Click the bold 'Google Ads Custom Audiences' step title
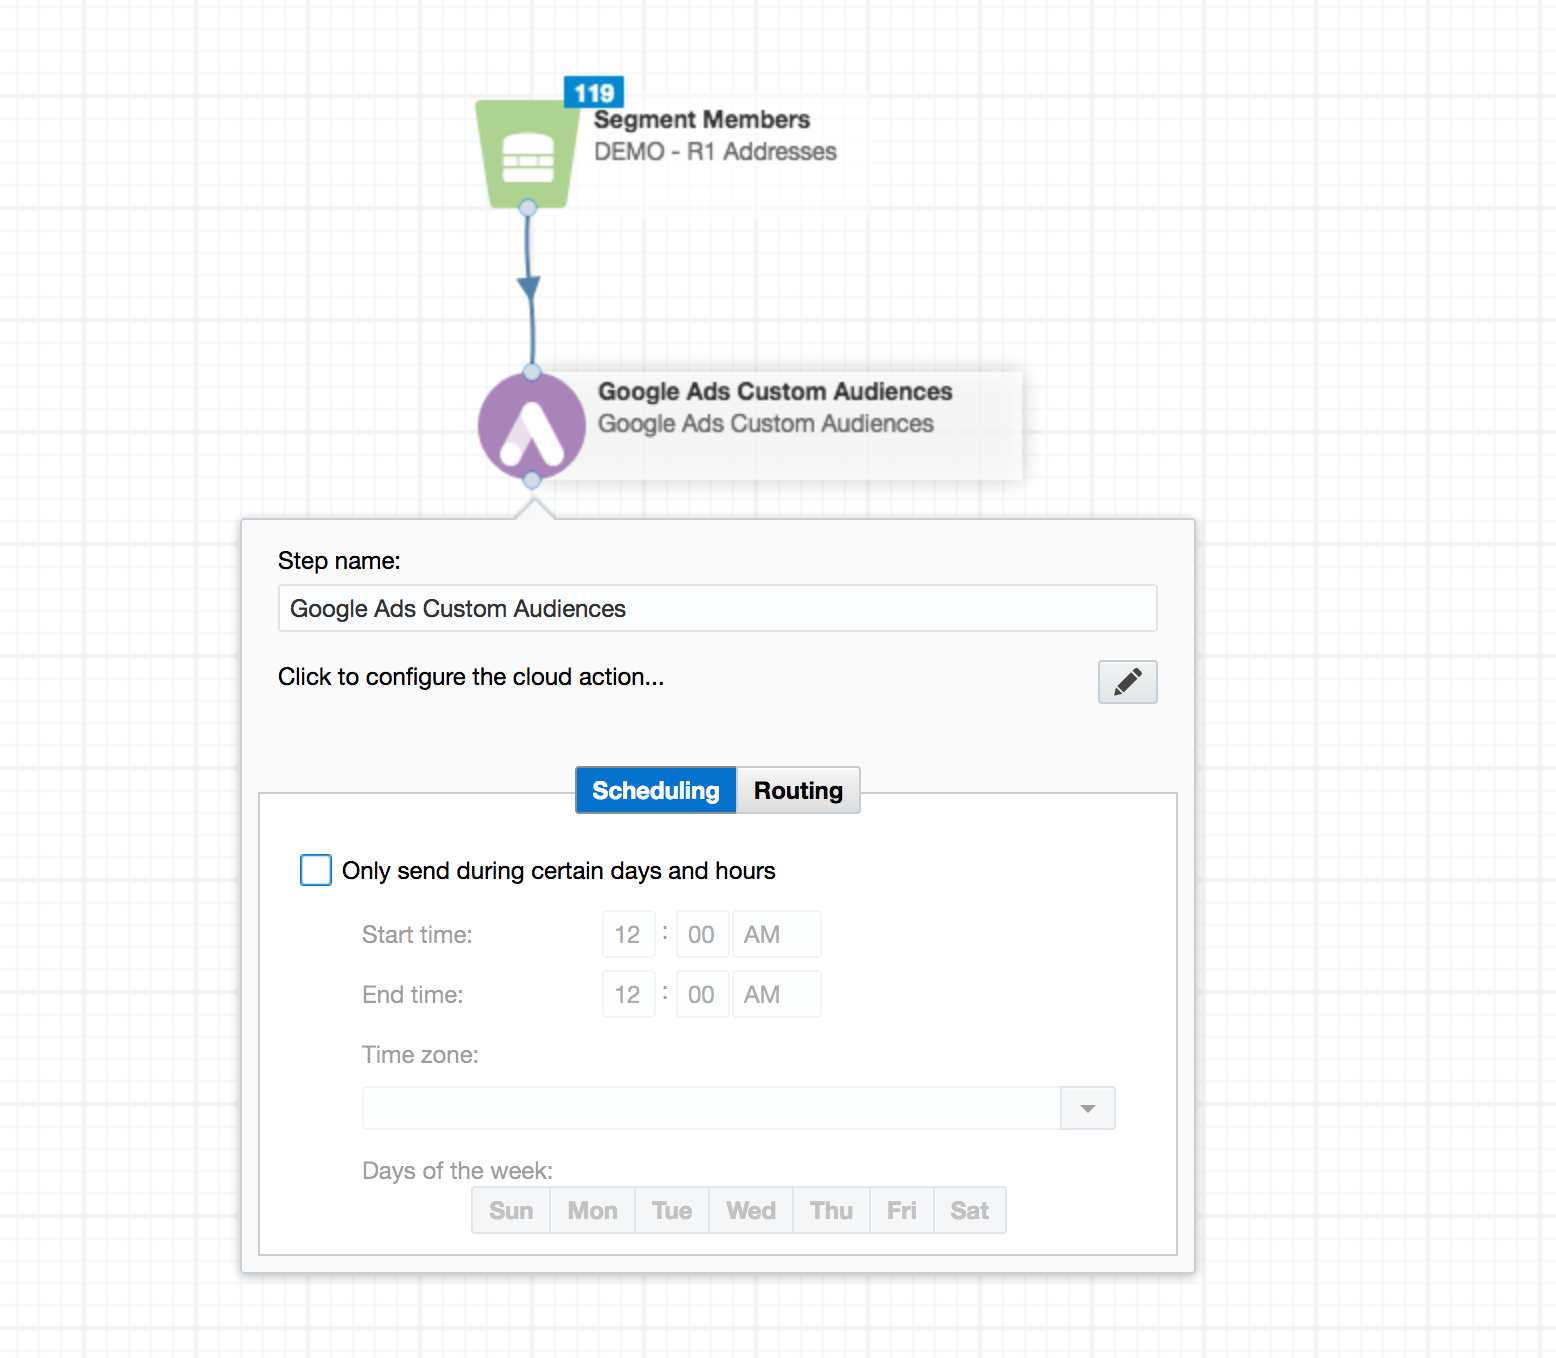 point(775,391)
